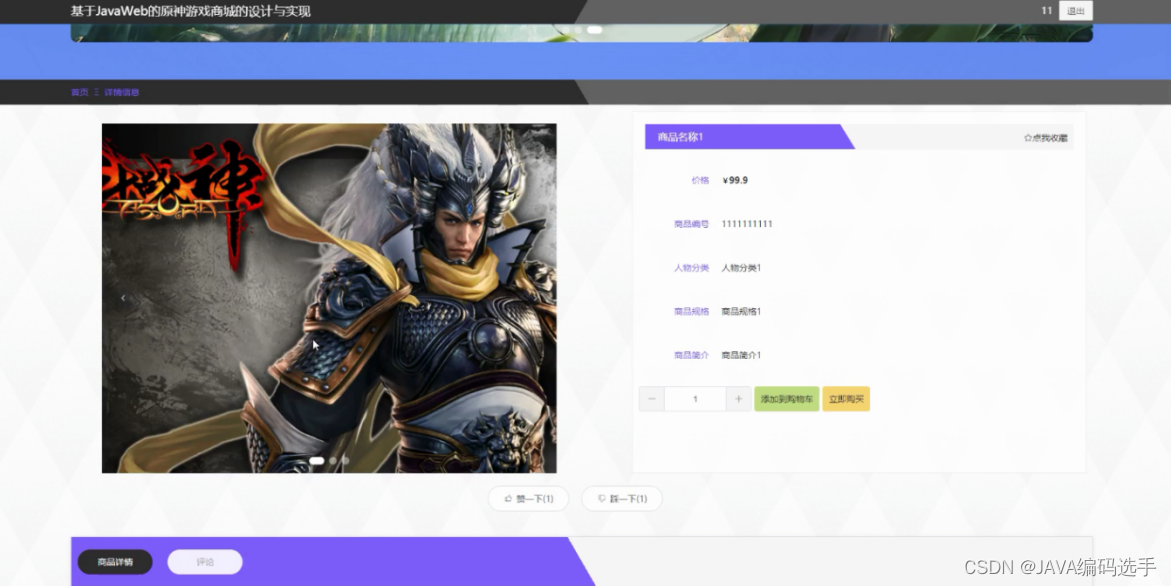This screenshot has width=1172, height=586.
Task: Click the 商品编号 field label
Action: 691,223
